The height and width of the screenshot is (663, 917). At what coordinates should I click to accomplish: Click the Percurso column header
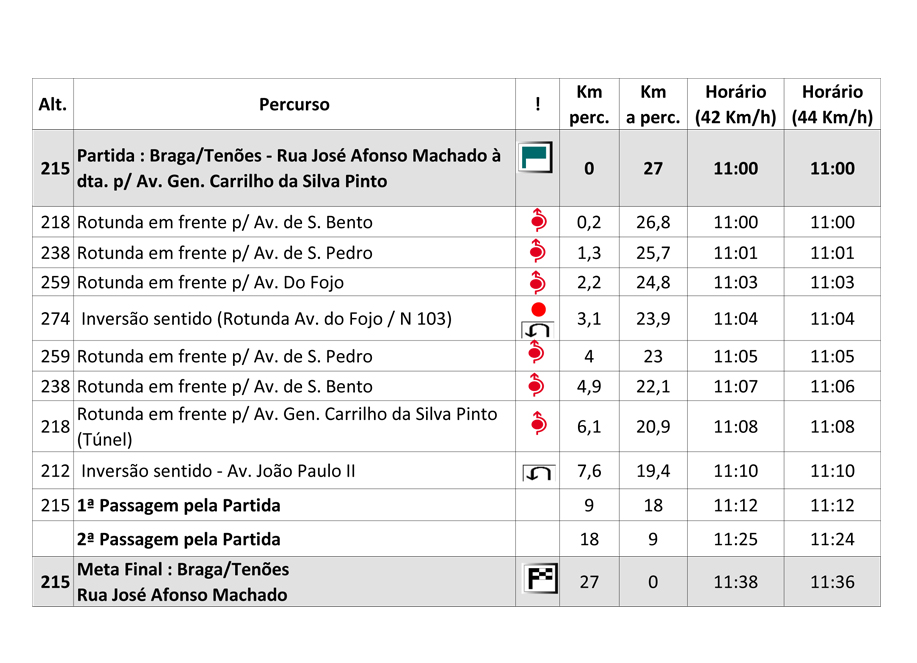pyautogui.click(x=294, y=104)
